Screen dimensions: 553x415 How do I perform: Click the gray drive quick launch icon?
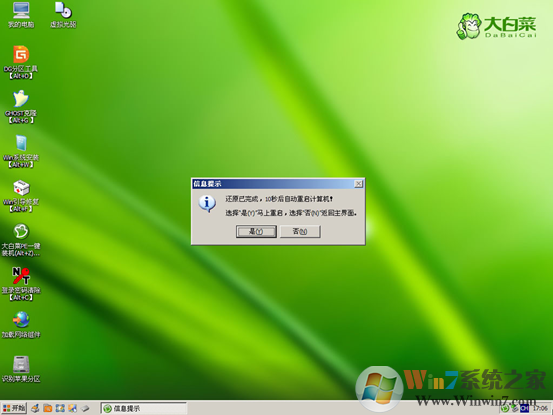pyautogui.click(x=85, y=408)
